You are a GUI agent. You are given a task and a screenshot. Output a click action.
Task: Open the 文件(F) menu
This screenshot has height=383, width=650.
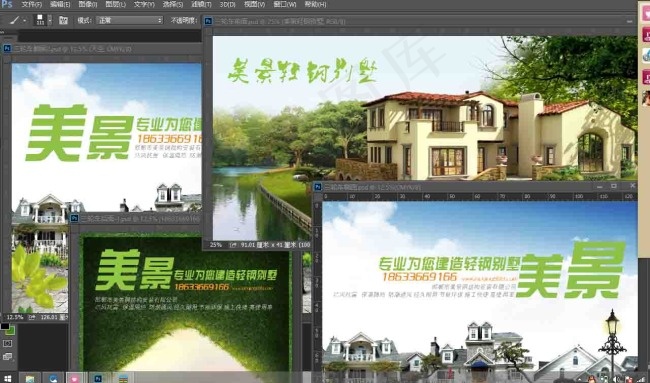32,5
